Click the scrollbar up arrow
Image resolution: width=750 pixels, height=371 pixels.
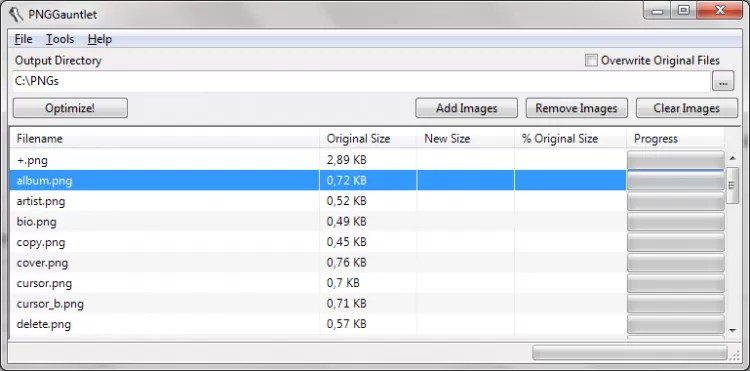pos(732,158)
